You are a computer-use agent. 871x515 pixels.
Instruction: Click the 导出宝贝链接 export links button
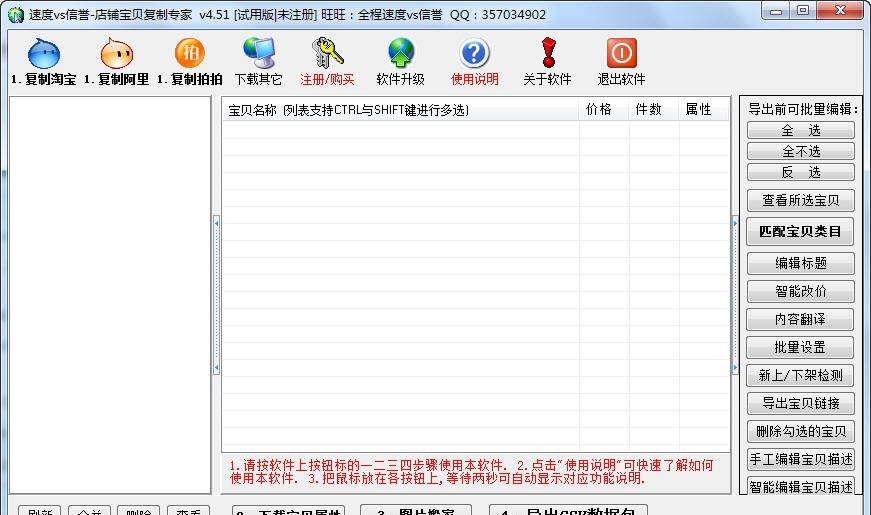click(800, 403)
